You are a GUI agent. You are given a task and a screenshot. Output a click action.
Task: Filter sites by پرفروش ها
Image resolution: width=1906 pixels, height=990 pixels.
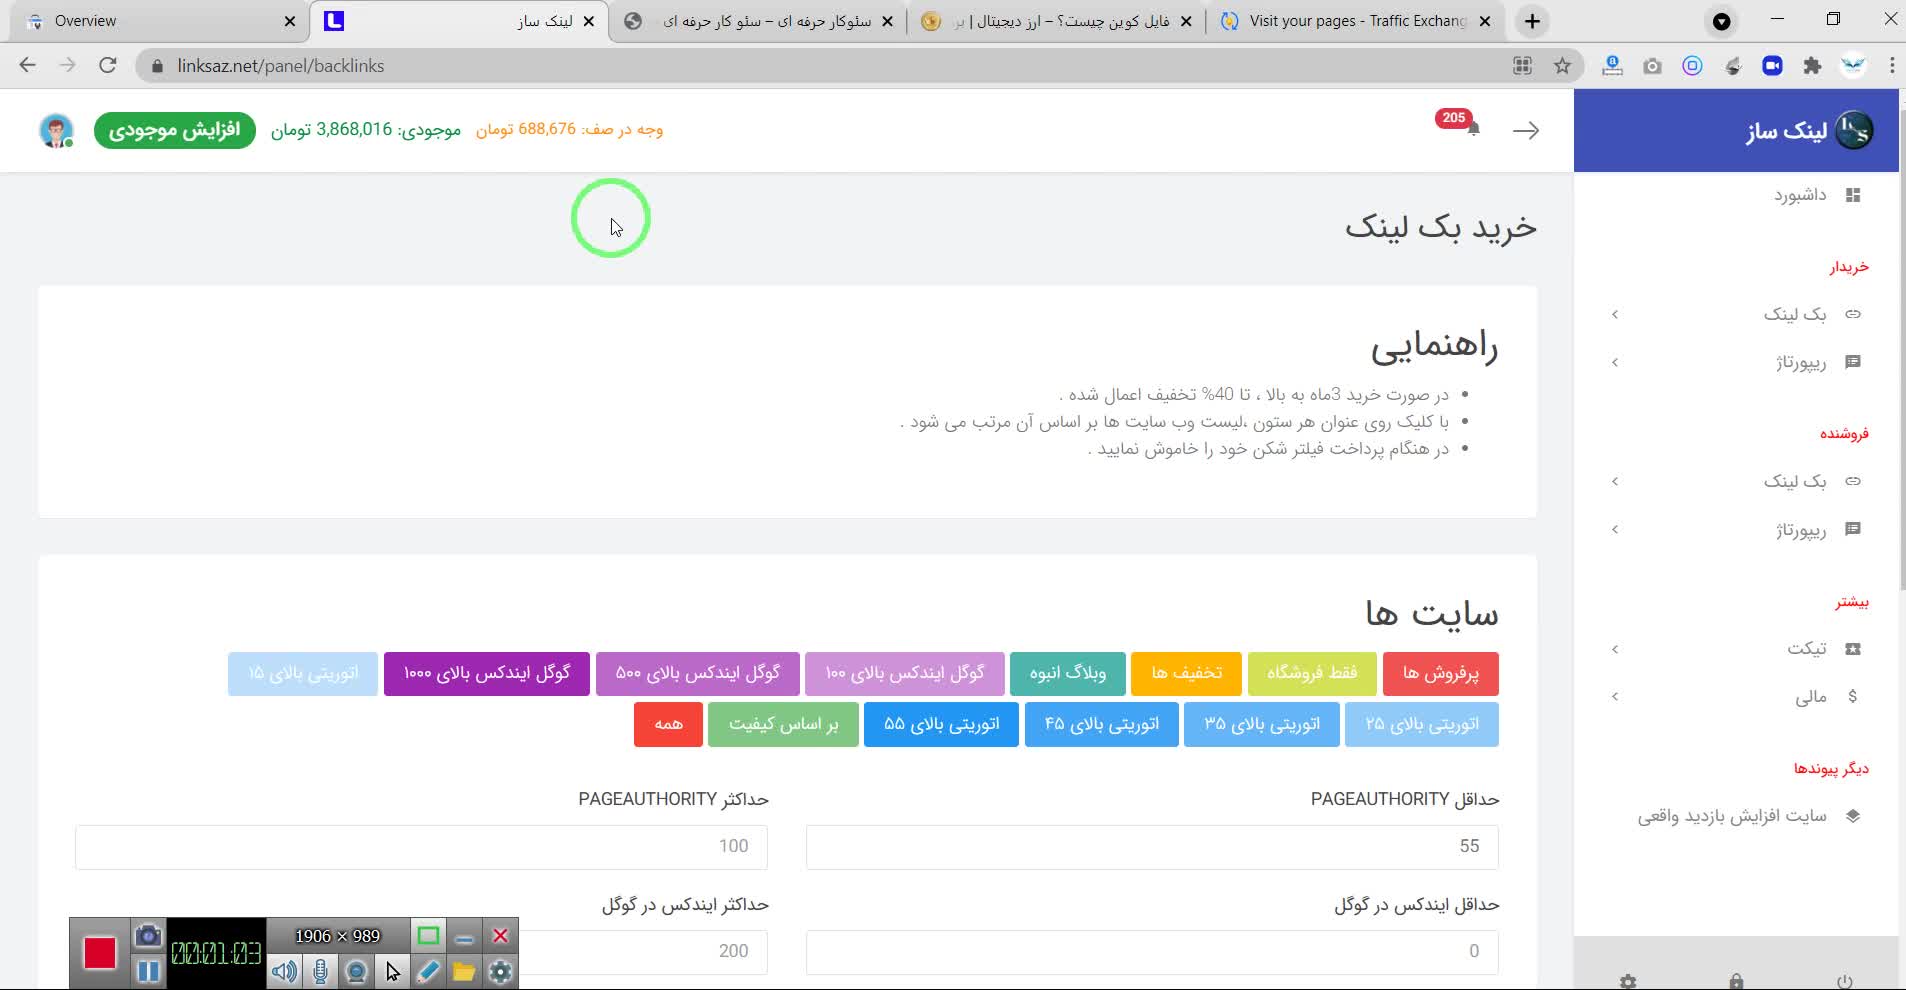pos(1441,673)
